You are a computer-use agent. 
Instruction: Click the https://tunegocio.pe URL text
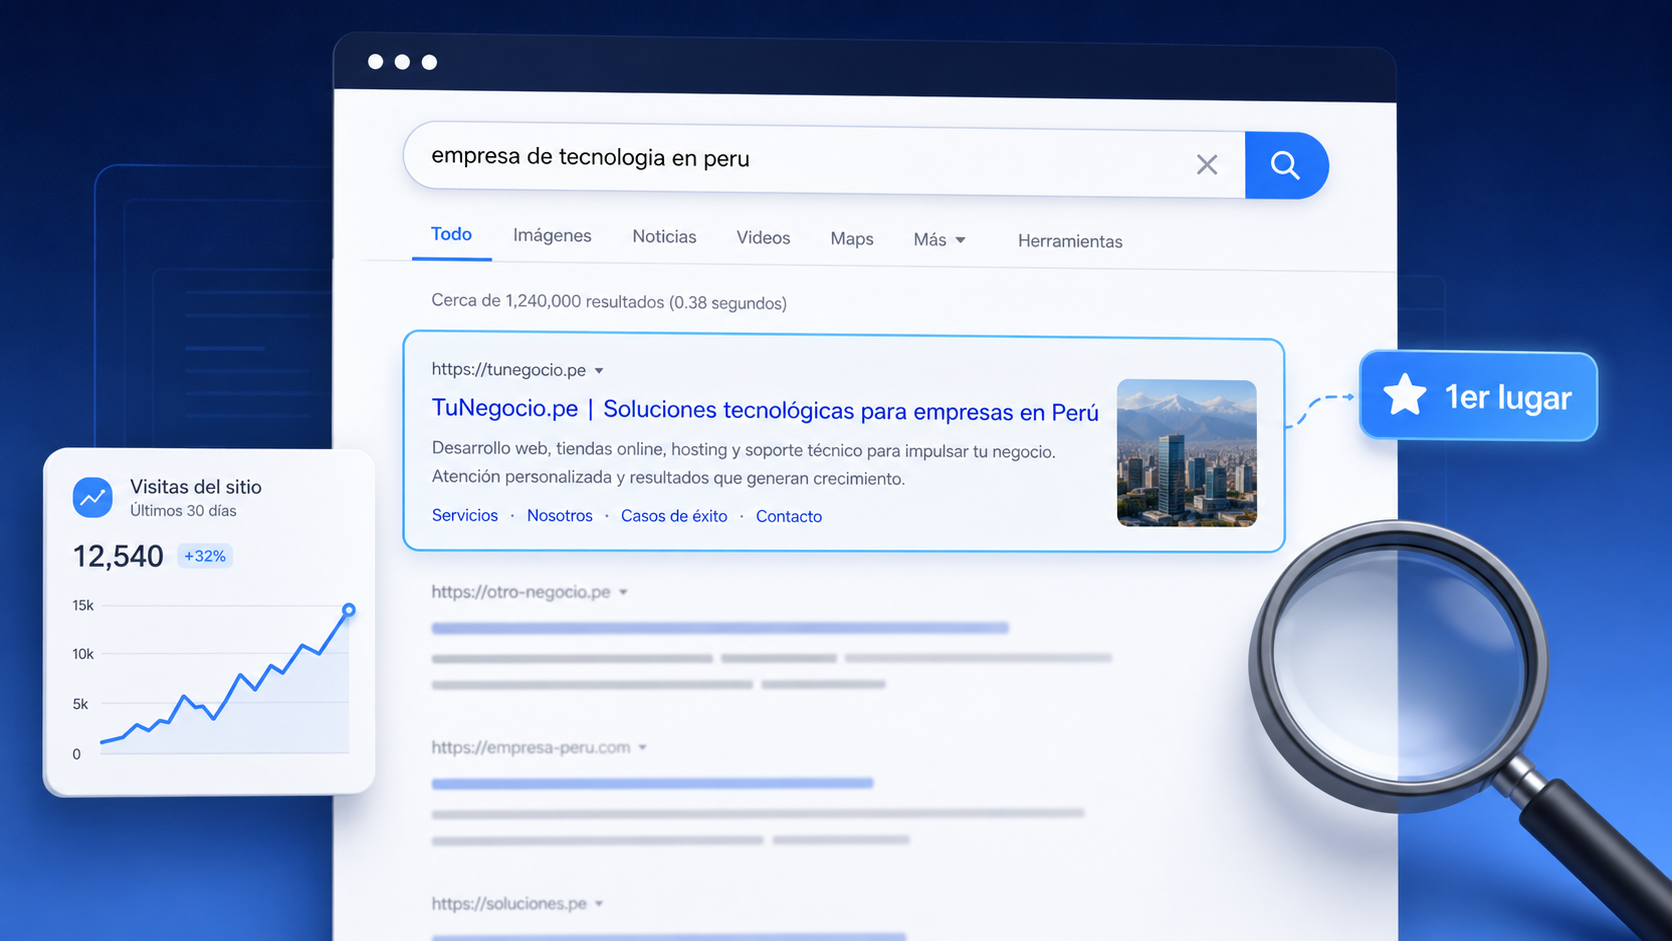(x=509, y=370)
